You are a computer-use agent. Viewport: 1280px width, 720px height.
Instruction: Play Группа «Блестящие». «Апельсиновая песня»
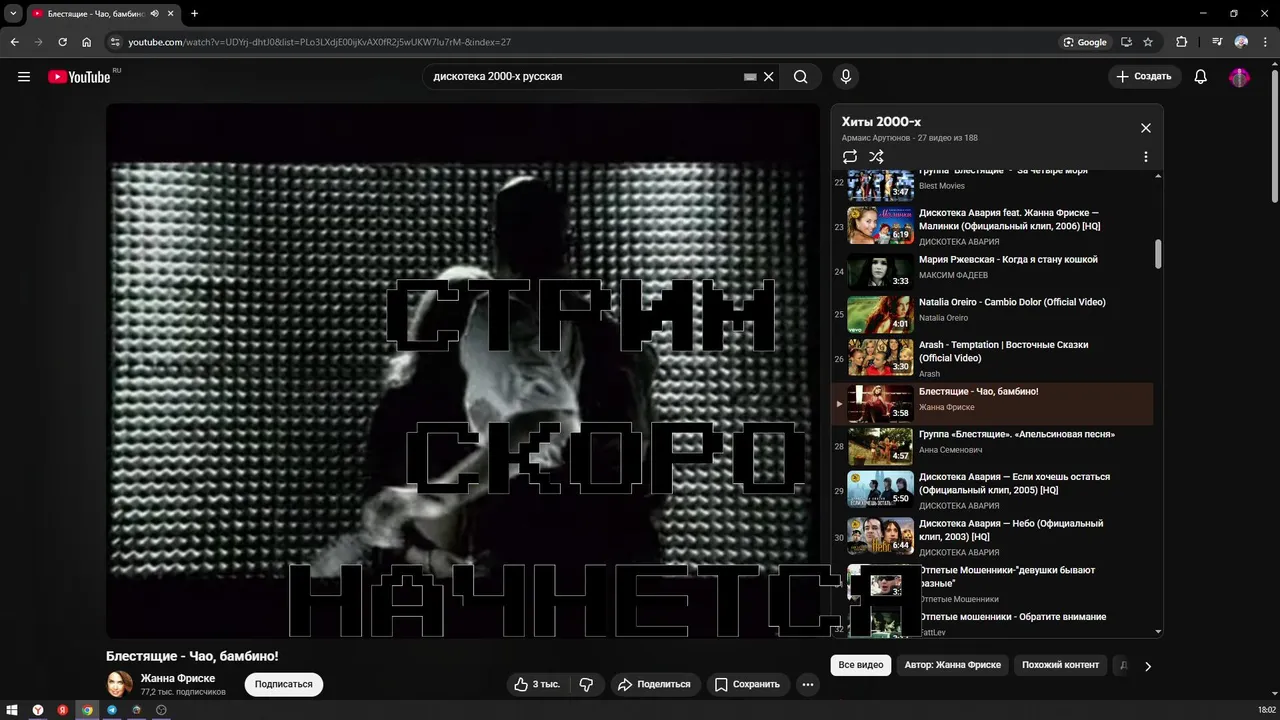992,446
